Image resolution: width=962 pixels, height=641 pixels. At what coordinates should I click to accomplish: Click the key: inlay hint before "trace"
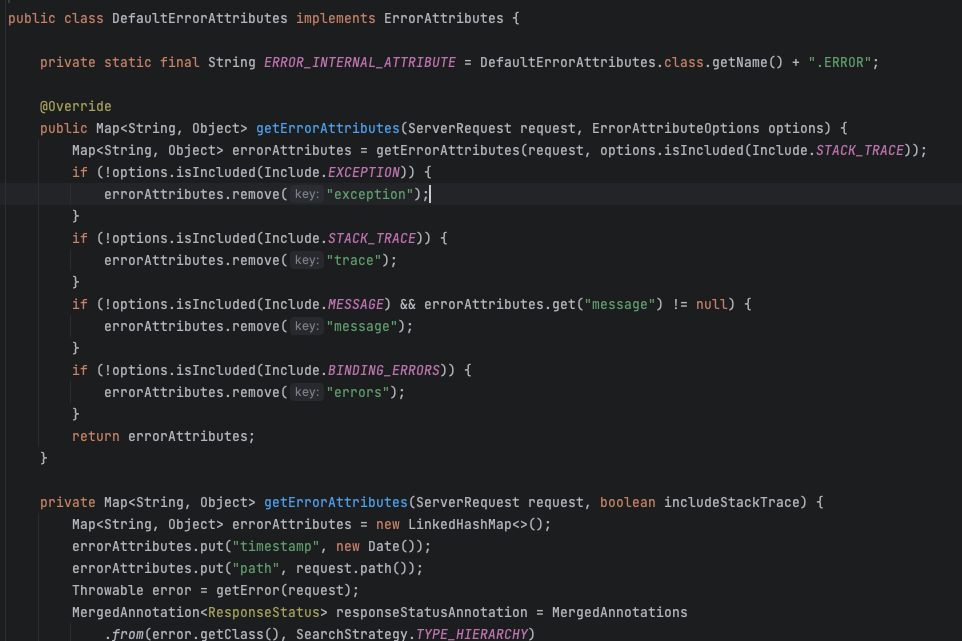click(x=307, y=261)
